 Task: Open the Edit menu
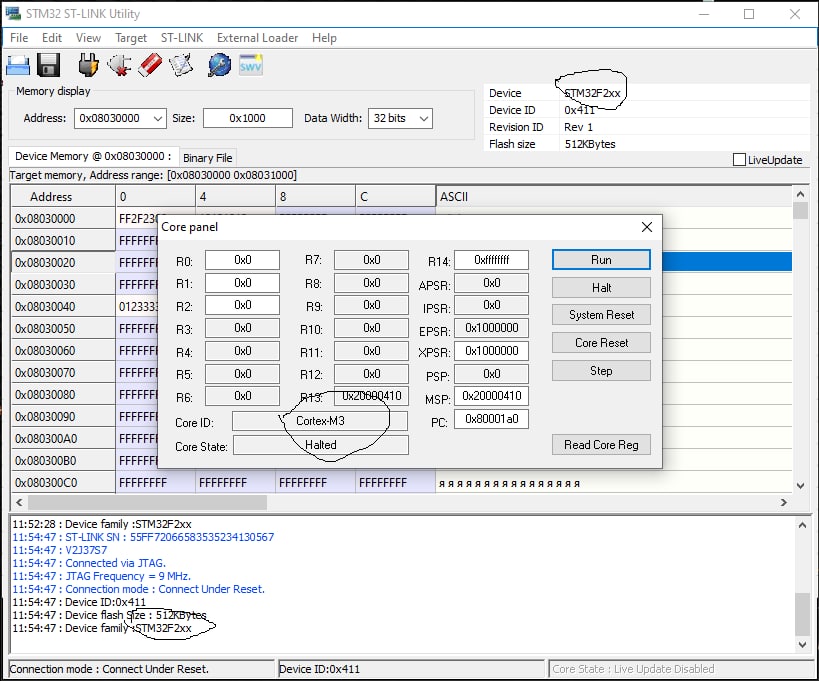coord(52,38)
